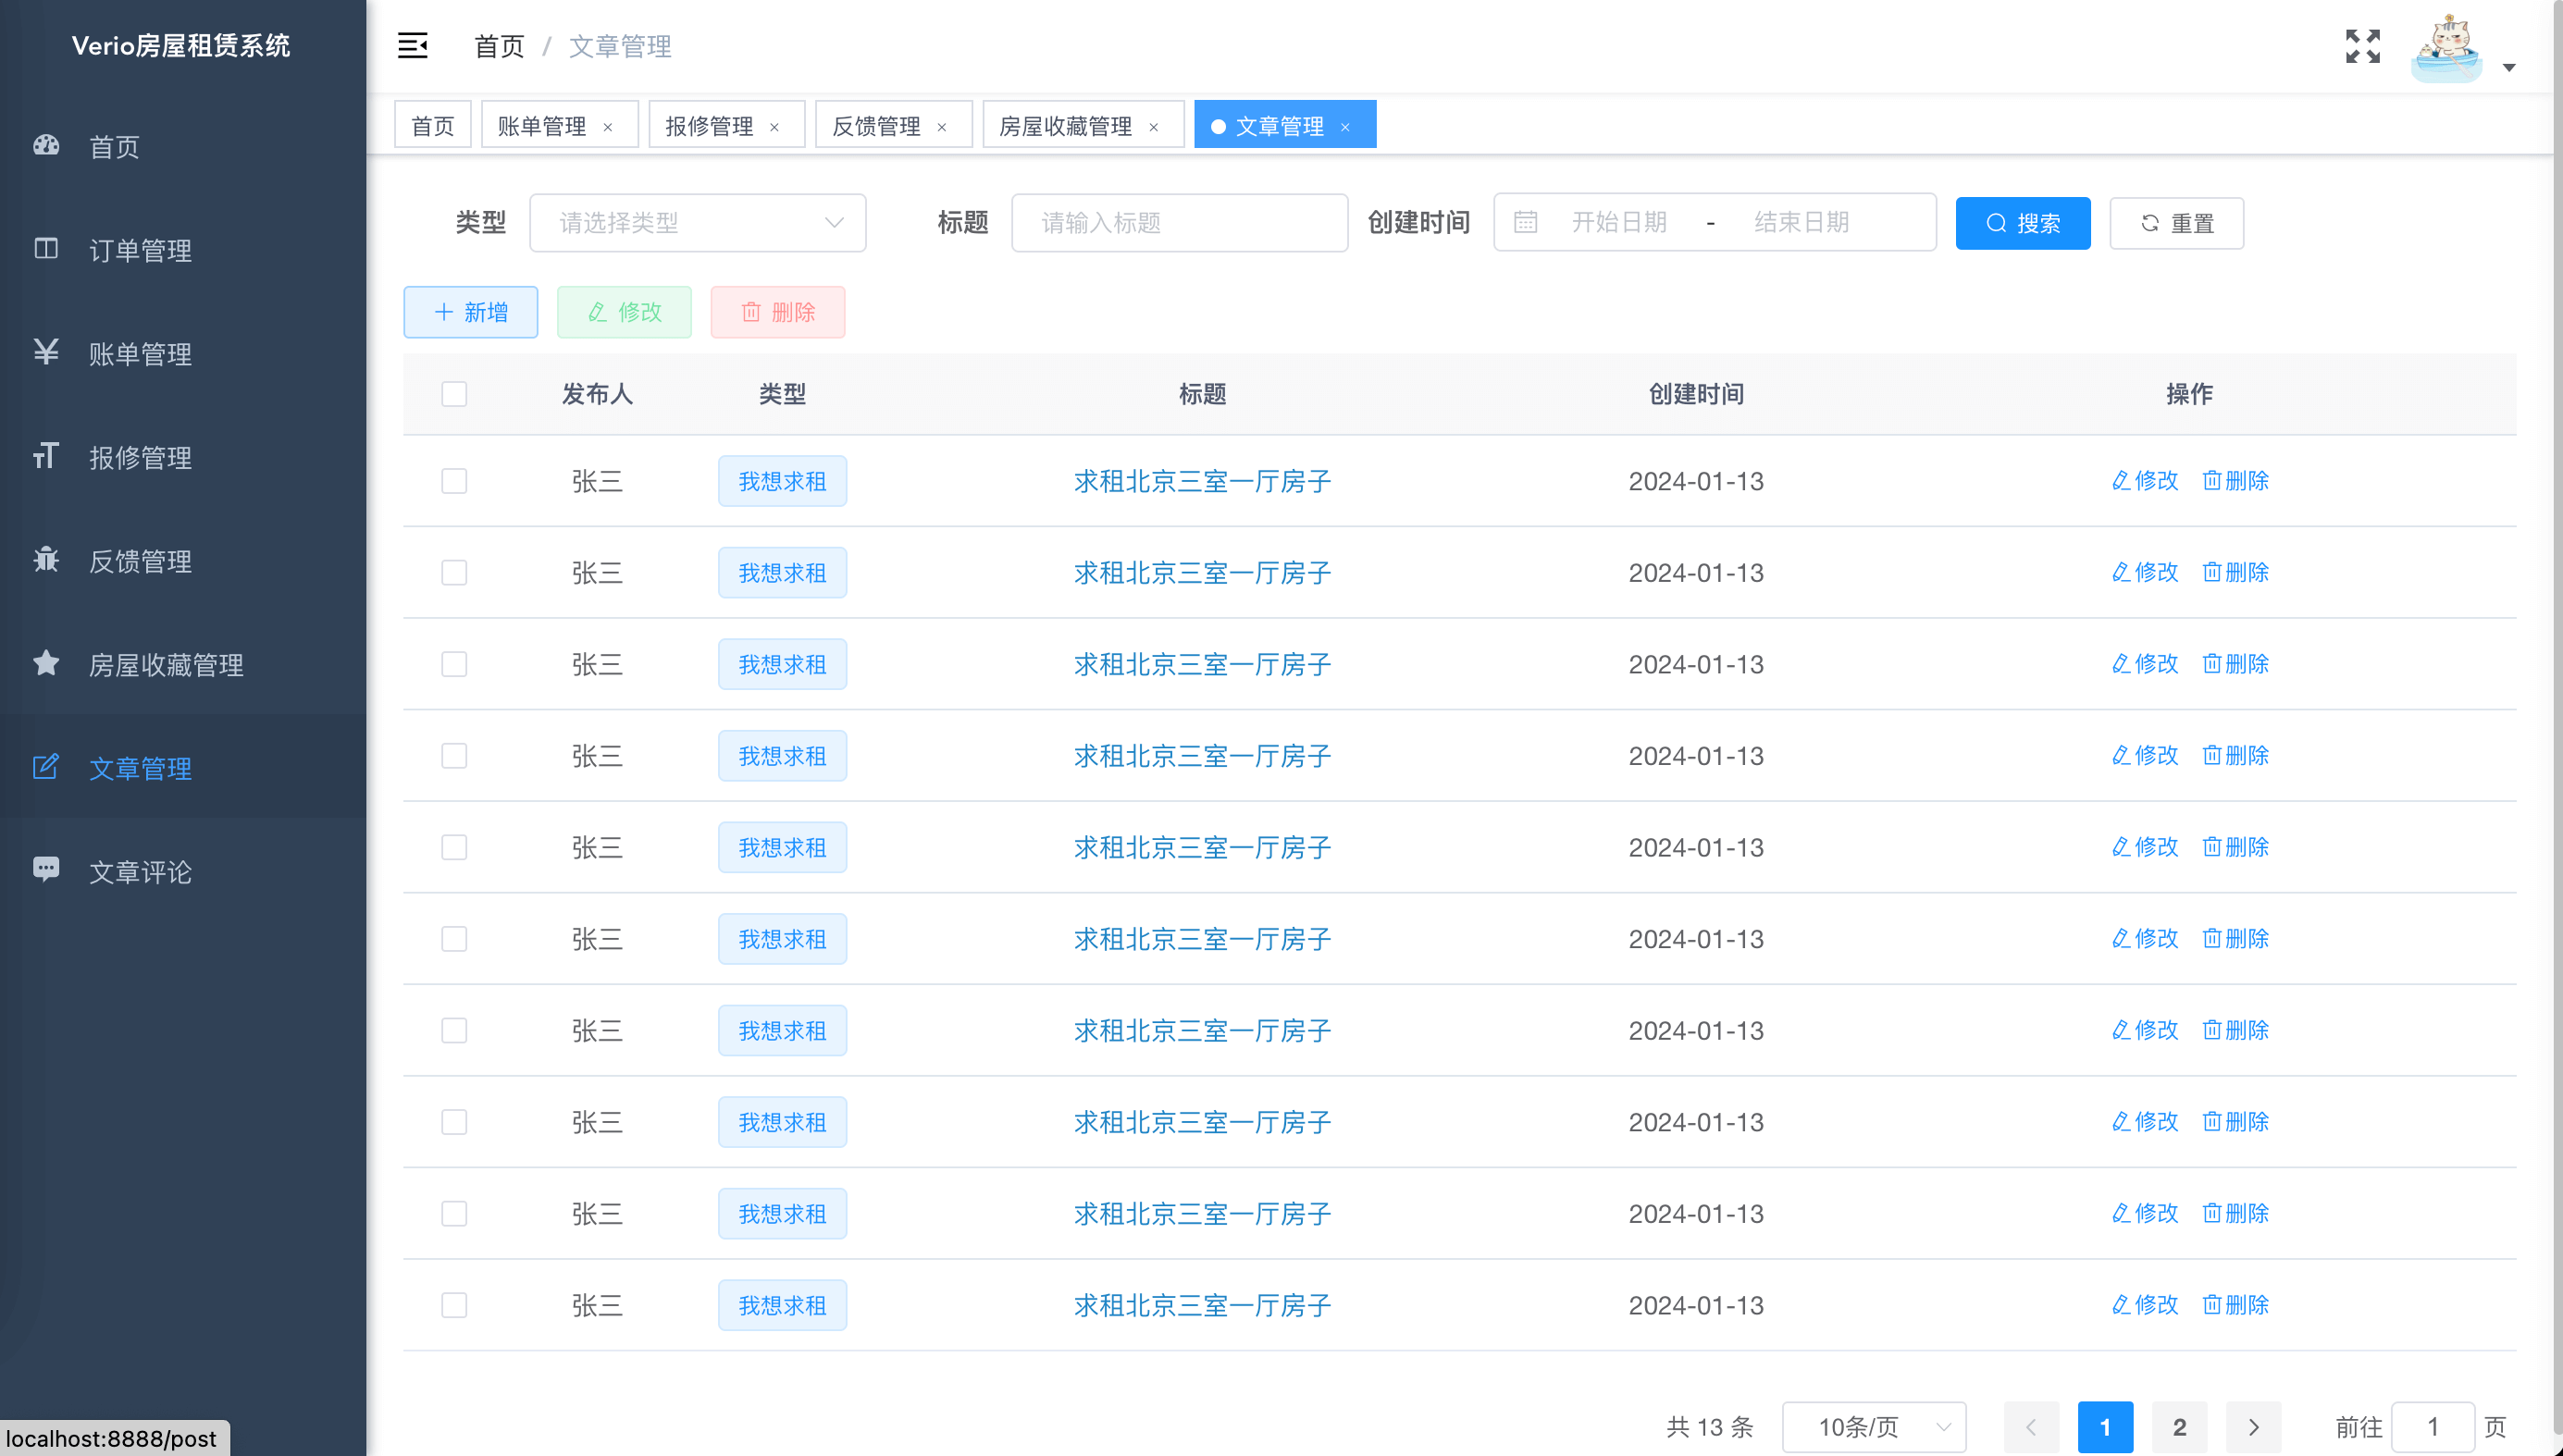Collapse the sidebar with hamburger icon
Screen dimensions: 2563x1456
click(x=412, y=46)
